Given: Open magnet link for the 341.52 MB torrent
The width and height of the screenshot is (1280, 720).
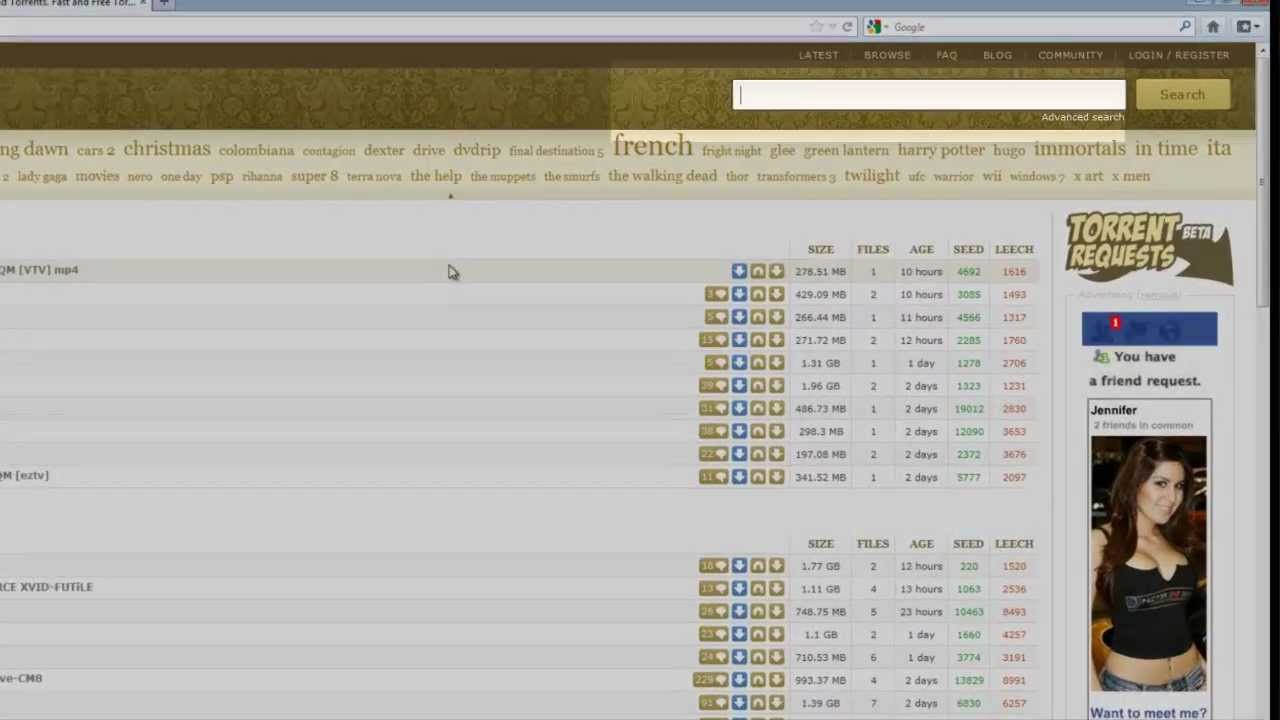Looking at the screenshot, I should pyautogui.click(x=758, y=477).
